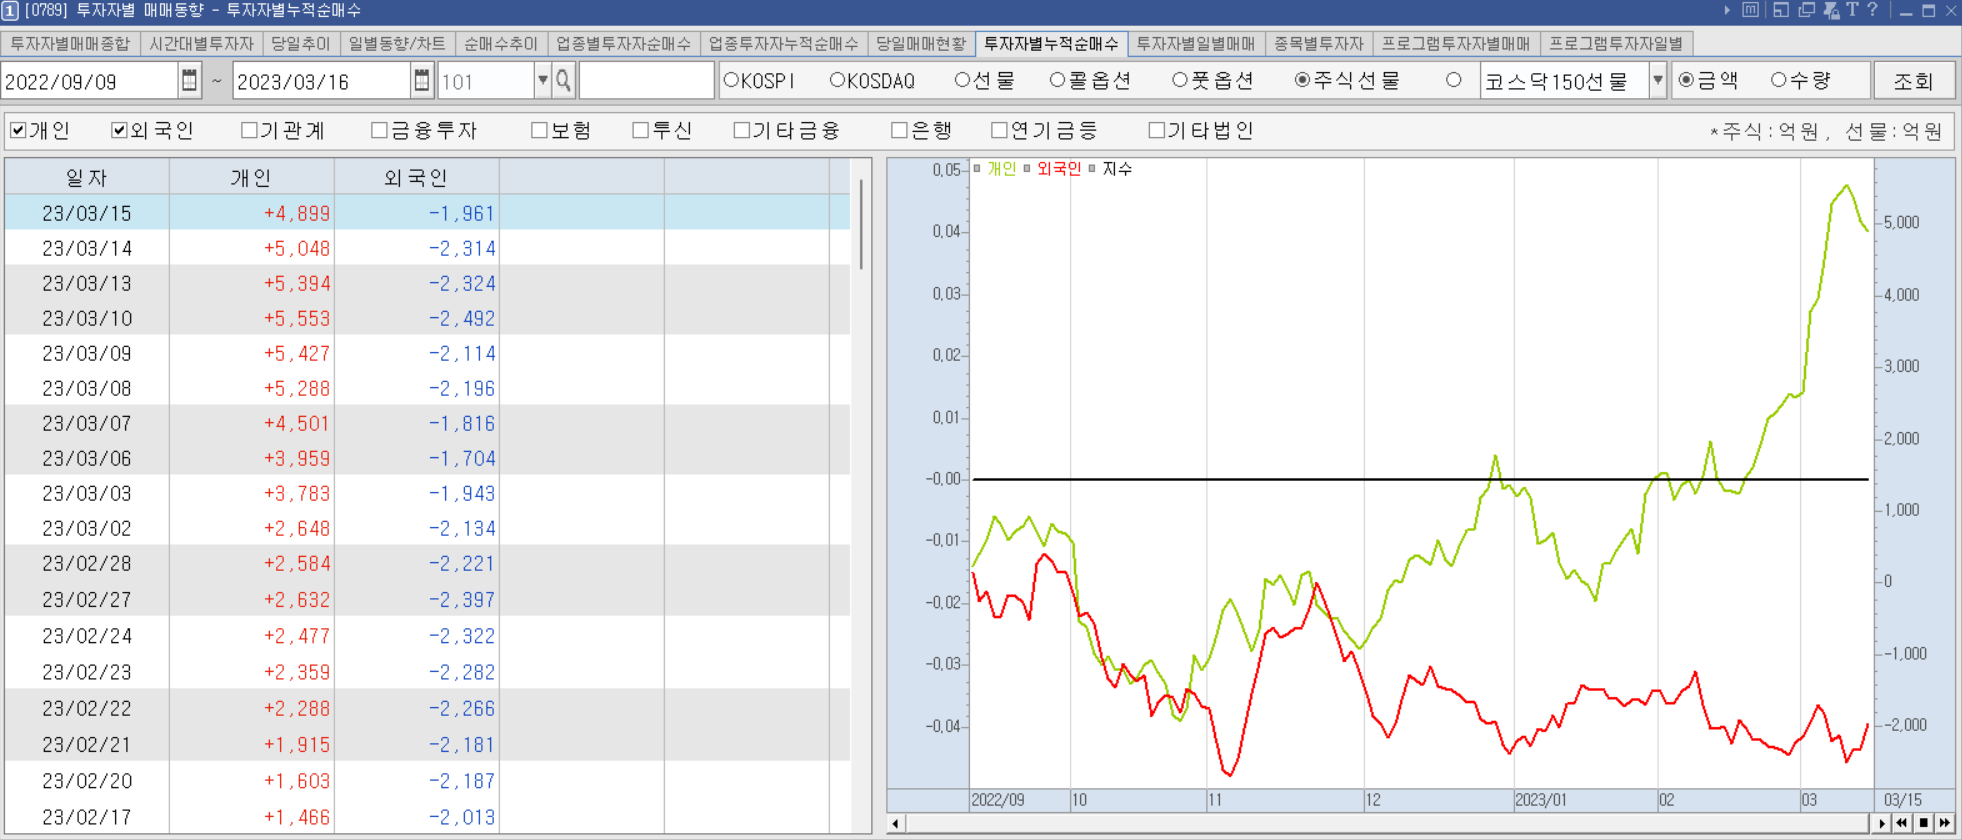
Task: Click the 외국인 column header in table
Action: pyautogui.click(x=416, y=177)
